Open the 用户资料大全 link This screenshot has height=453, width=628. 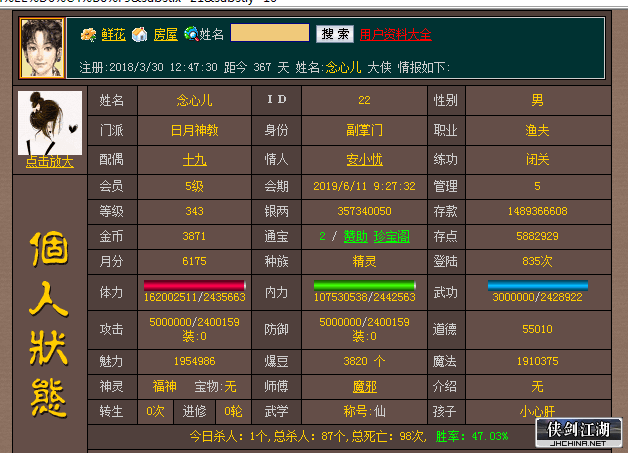tap(395, 34)
